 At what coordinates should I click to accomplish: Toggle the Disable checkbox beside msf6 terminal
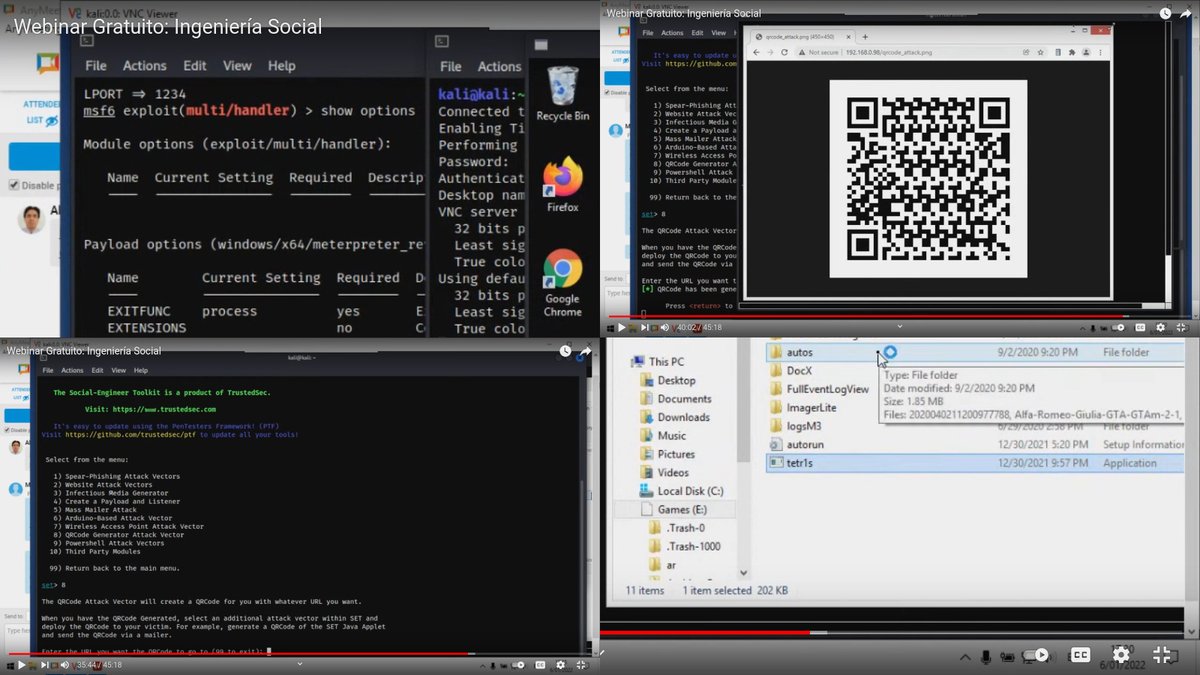13,185
